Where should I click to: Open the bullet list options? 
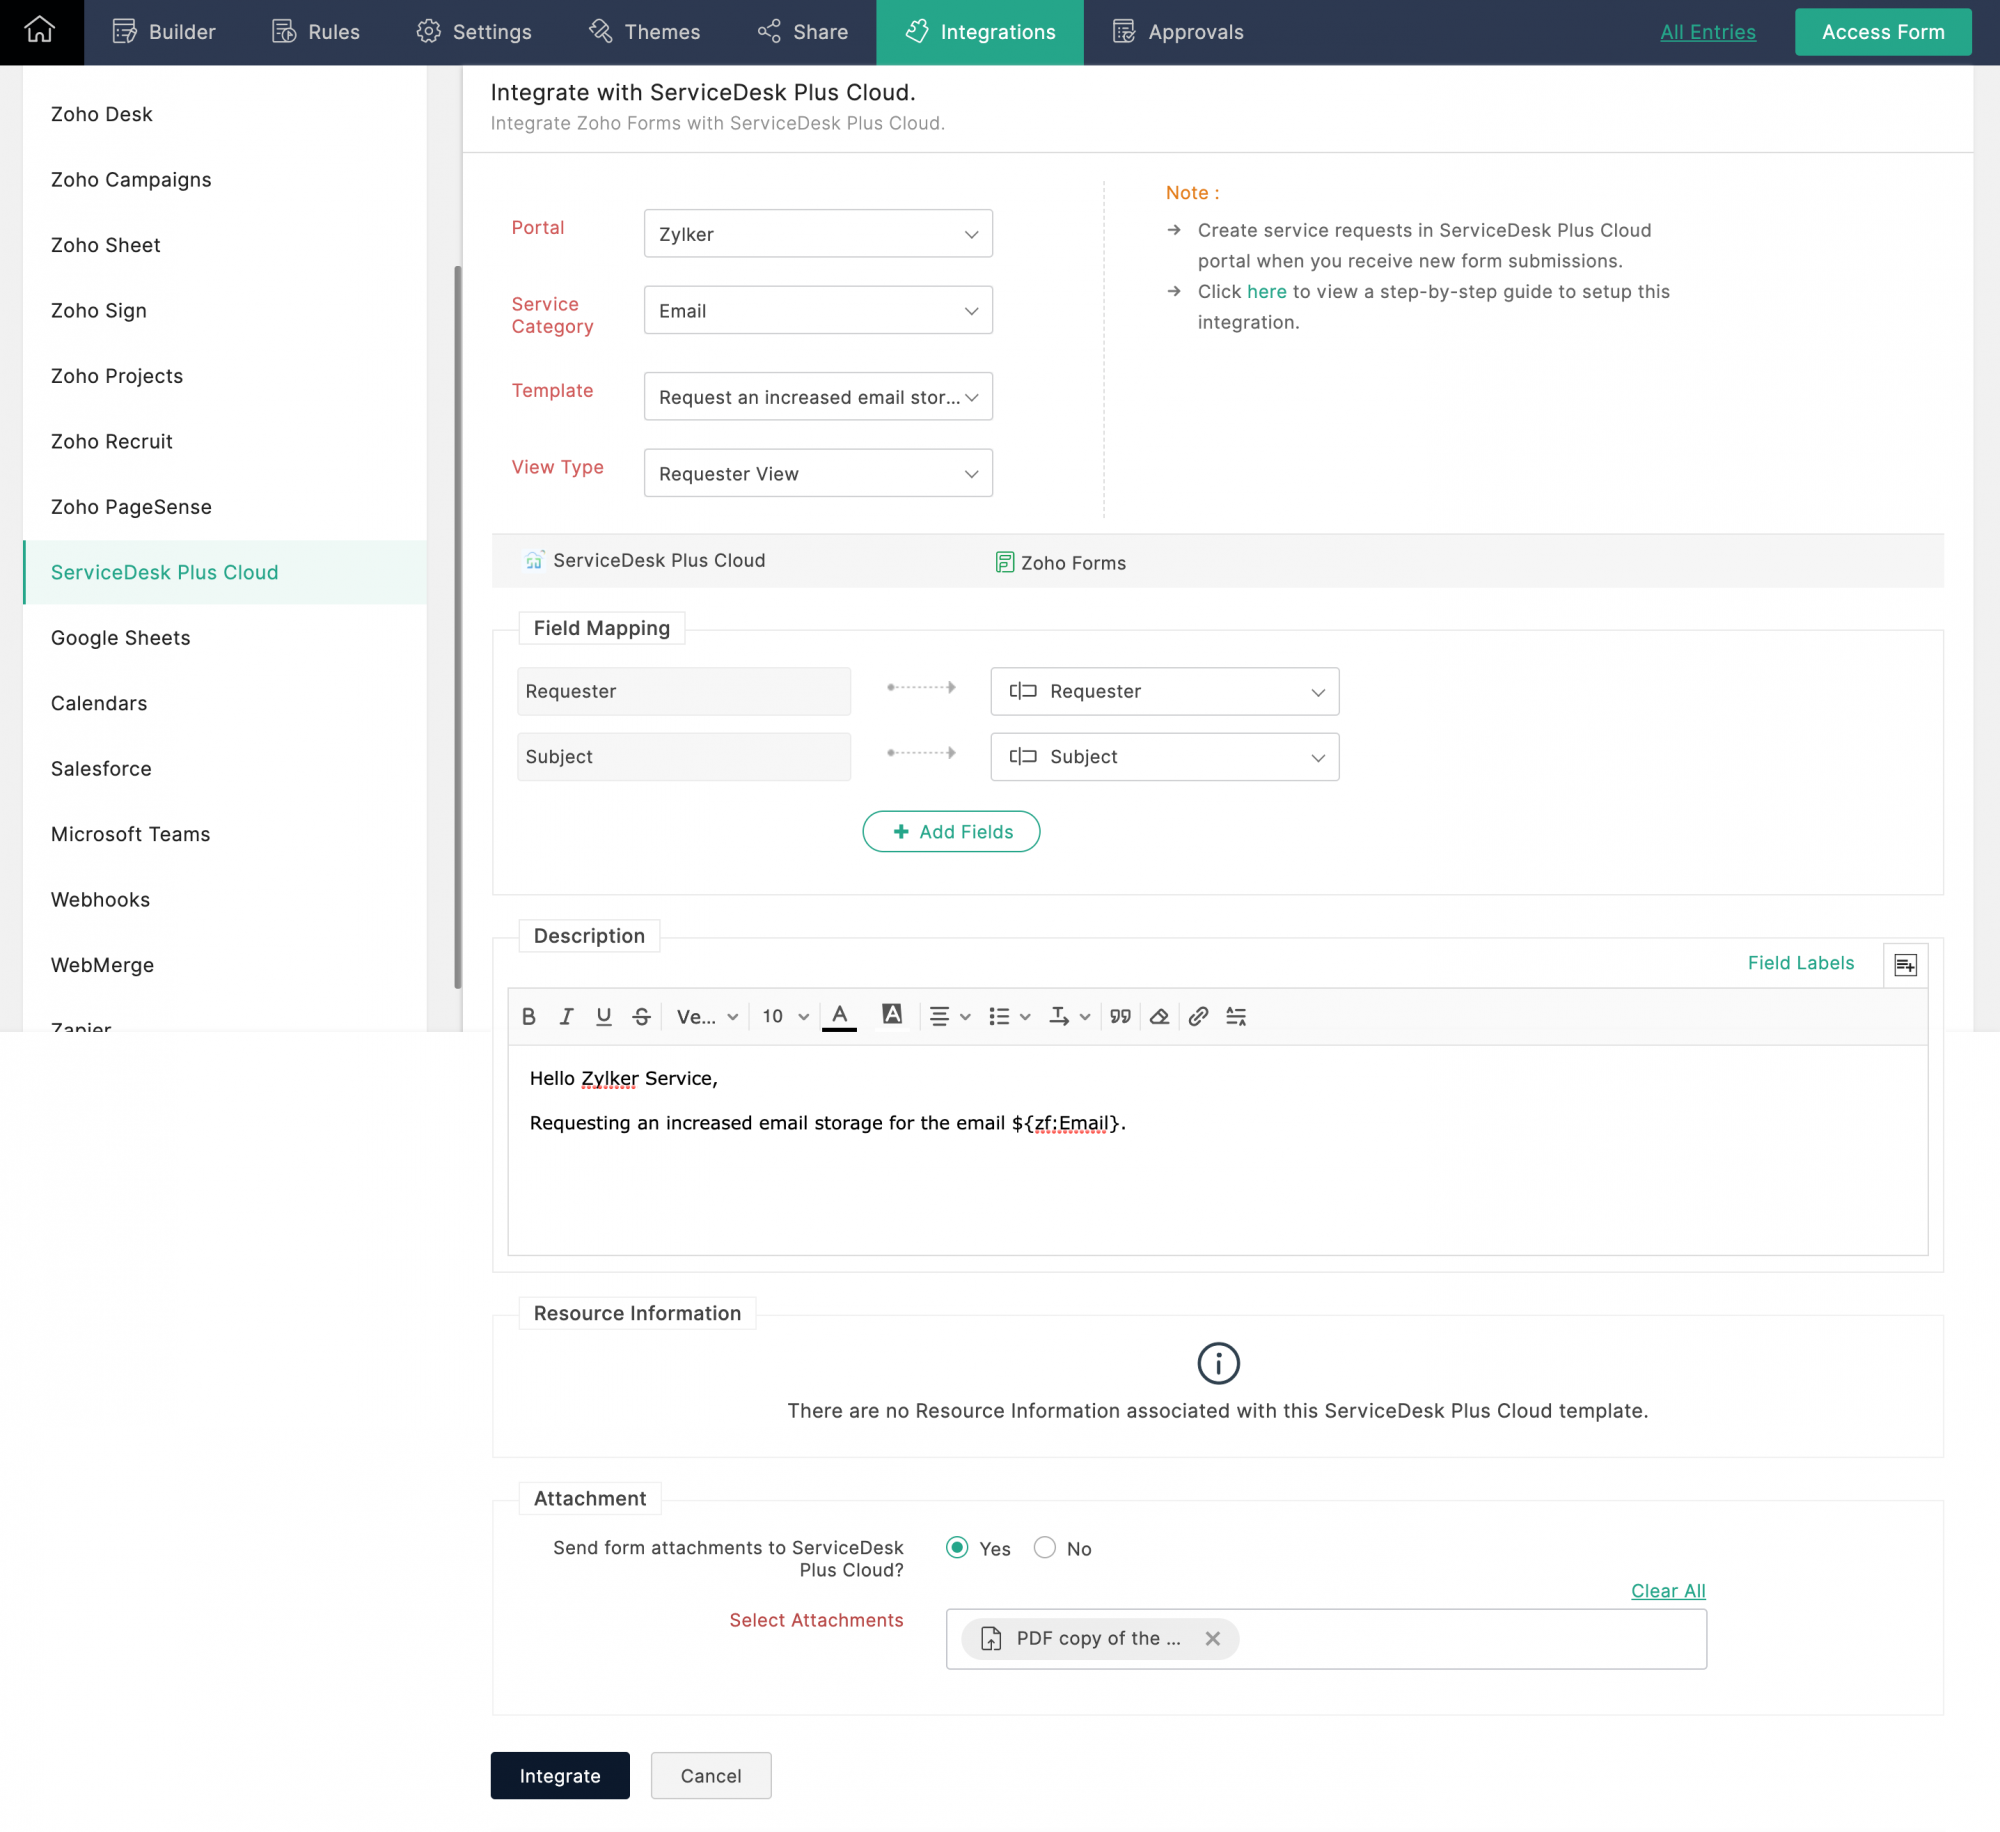(1009, 1016)
